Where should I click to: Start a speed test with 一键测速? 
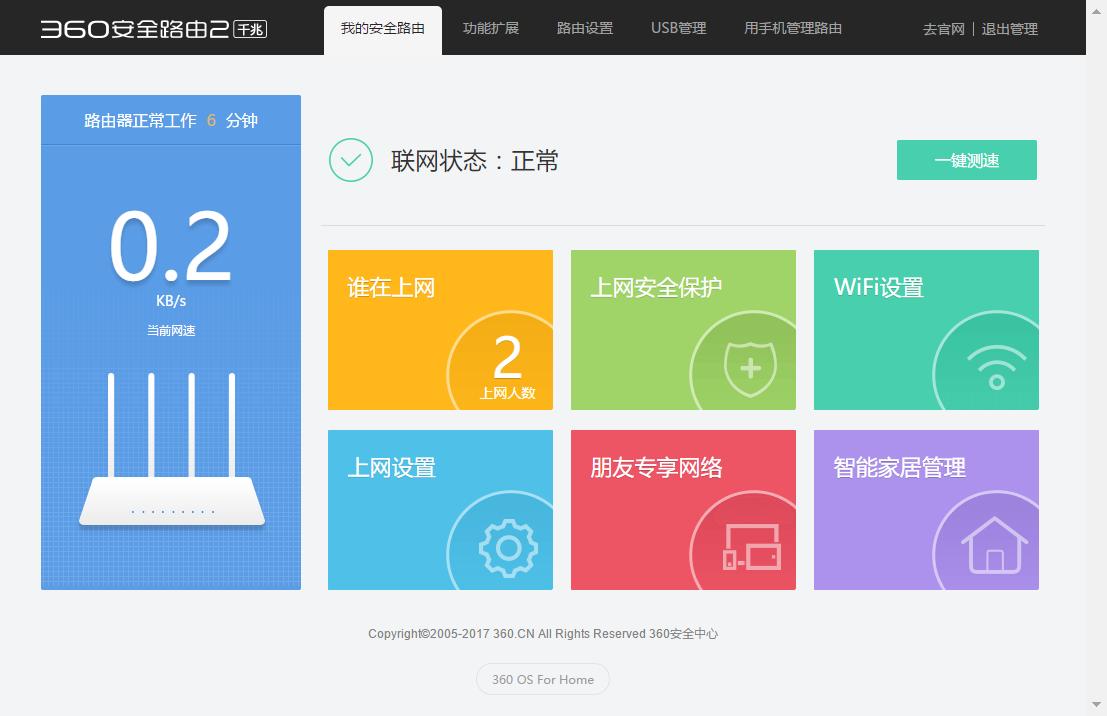point(966,159)
